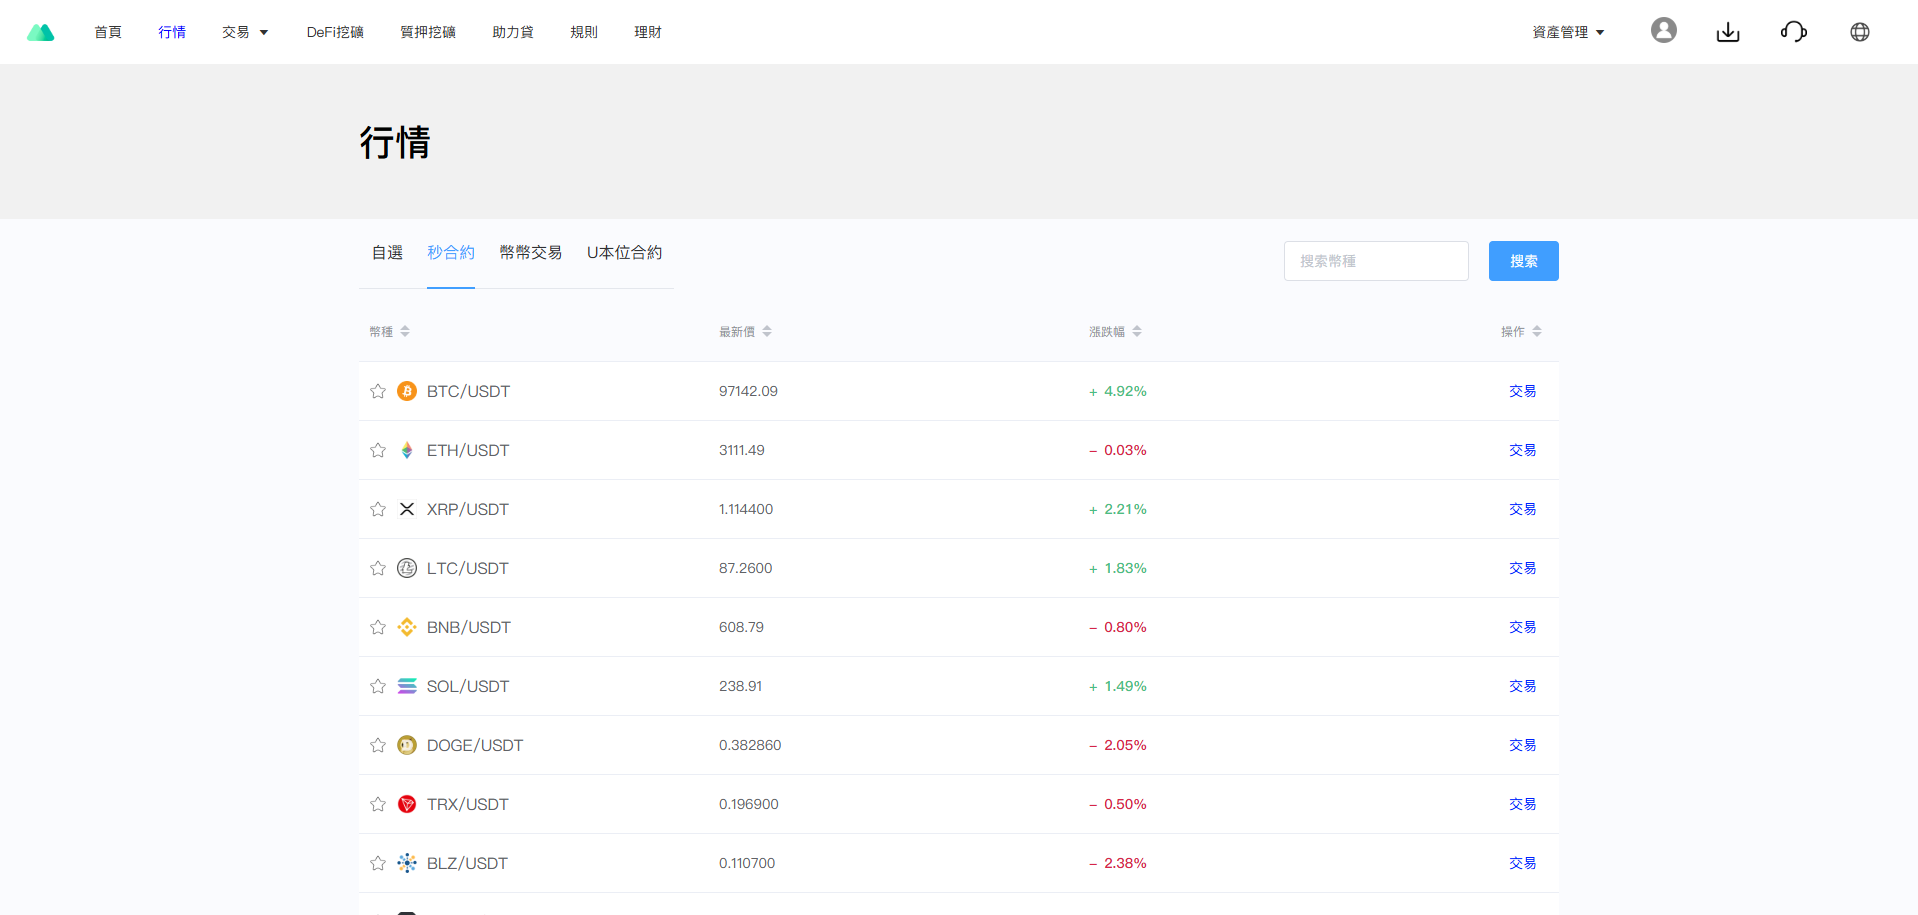Expand the 交易 dropdown in navigation

245,32
